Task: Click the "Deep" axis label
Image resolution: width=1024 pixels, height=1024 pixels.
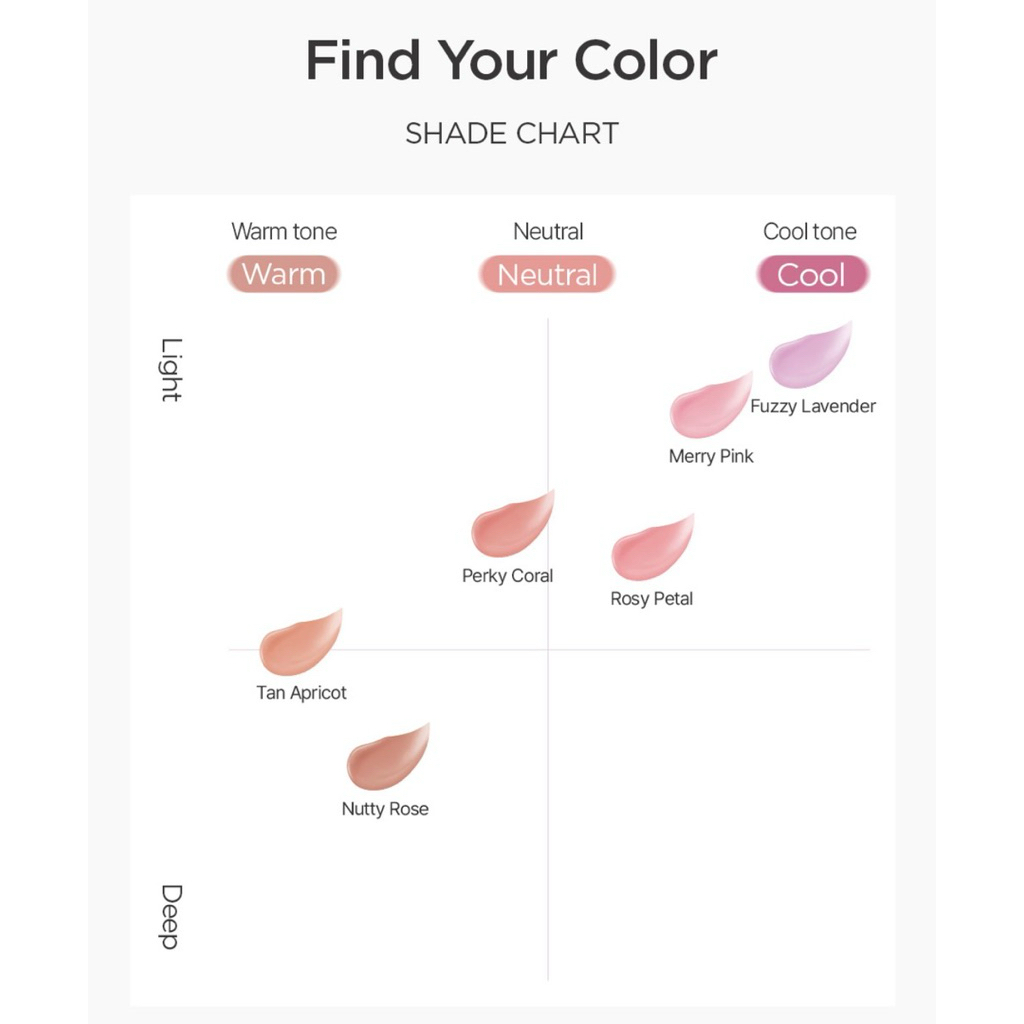Action: pyautogui.click(x=171, y=917)
